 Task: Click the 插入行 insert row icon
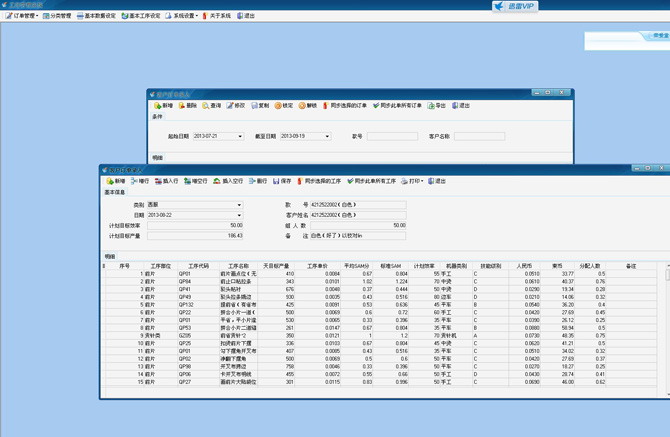tap(160, 181)
